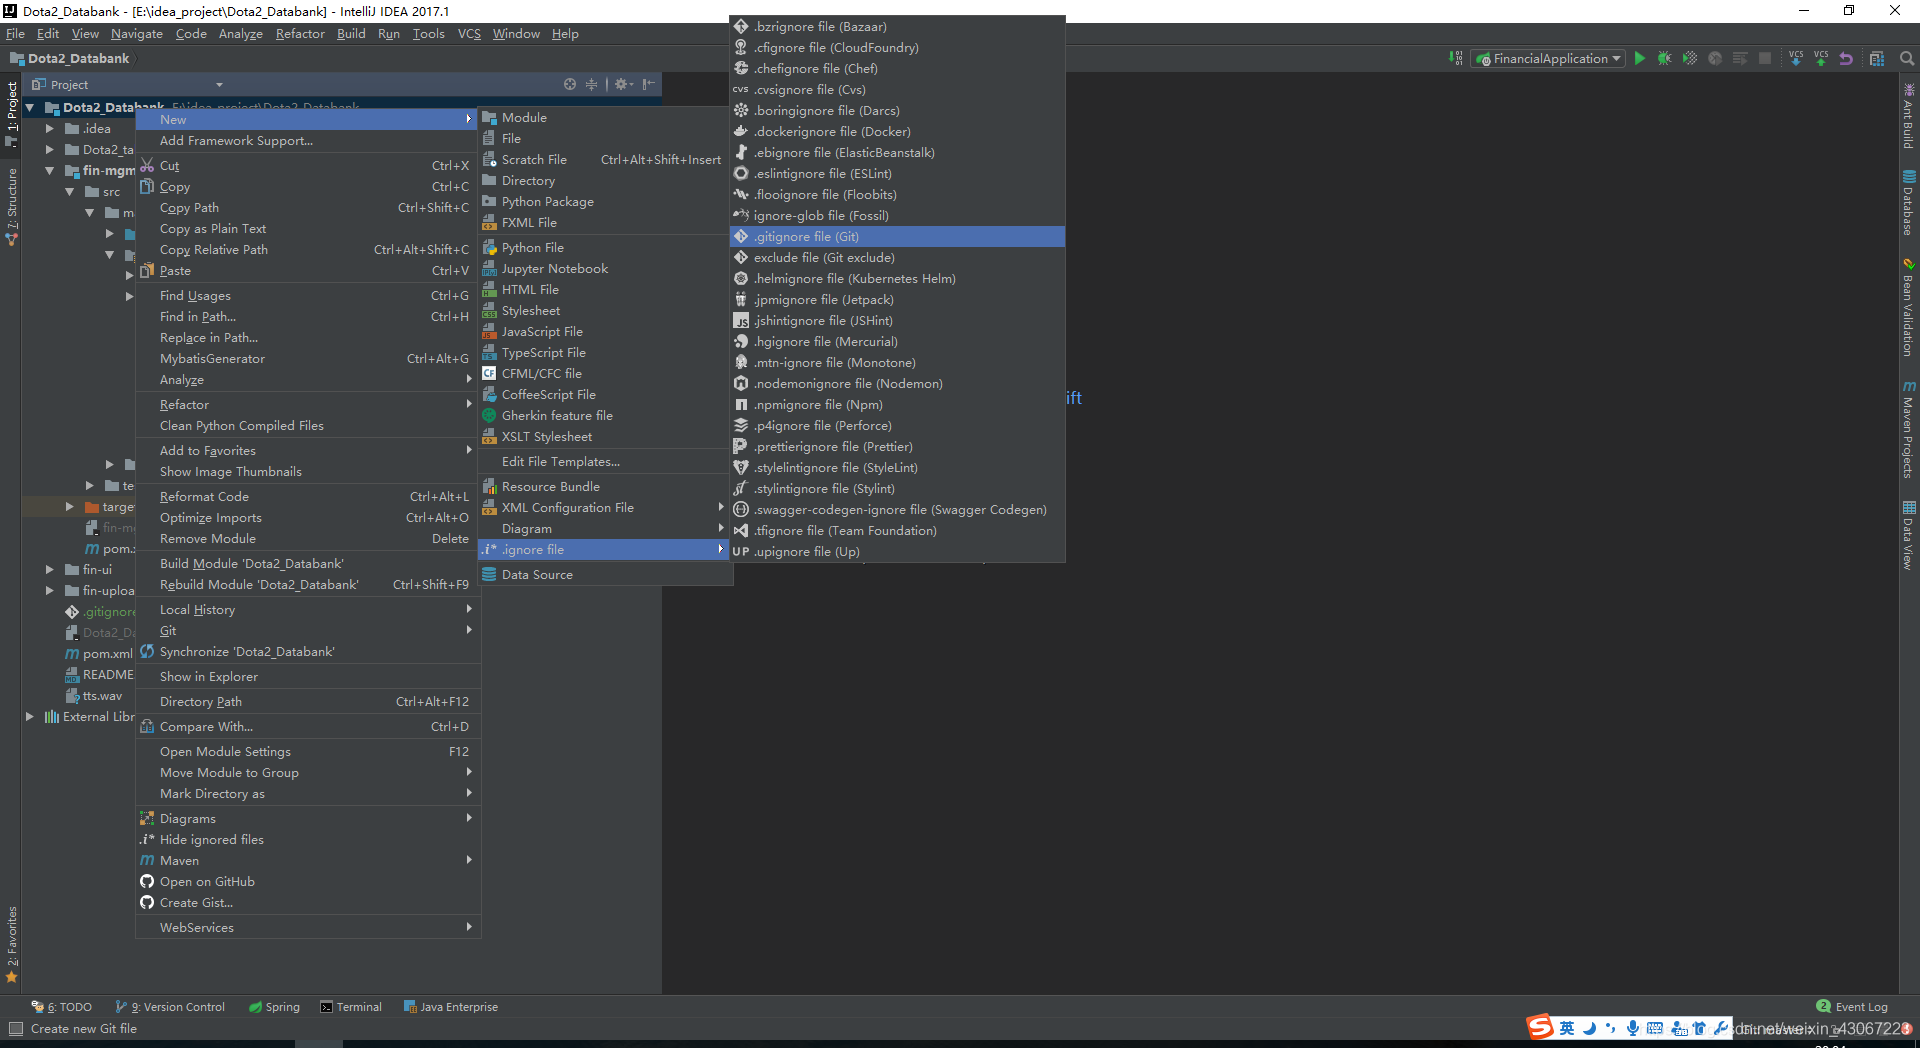Screen dimensions: 1920x1048
Task: Click the purple revert/undo icon
Action: coord(1846,59)
